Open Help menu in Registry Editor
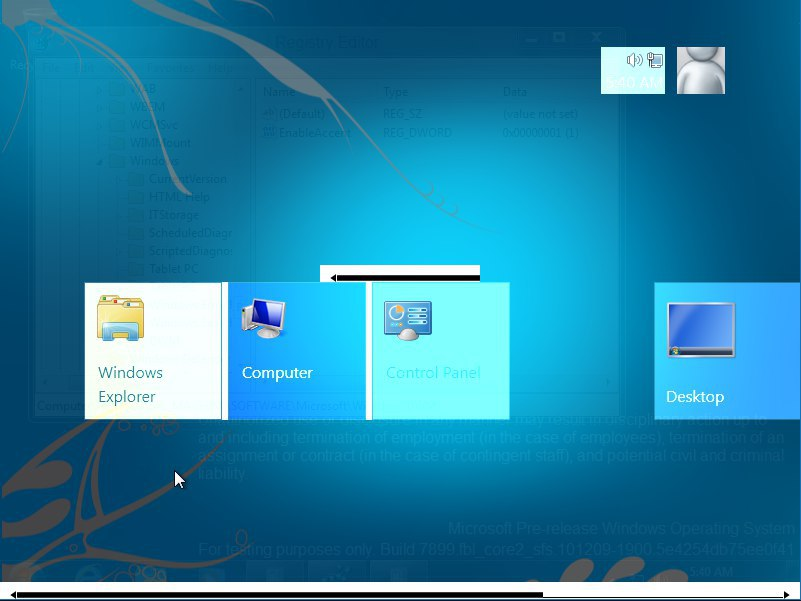 (x=220, y=67)
